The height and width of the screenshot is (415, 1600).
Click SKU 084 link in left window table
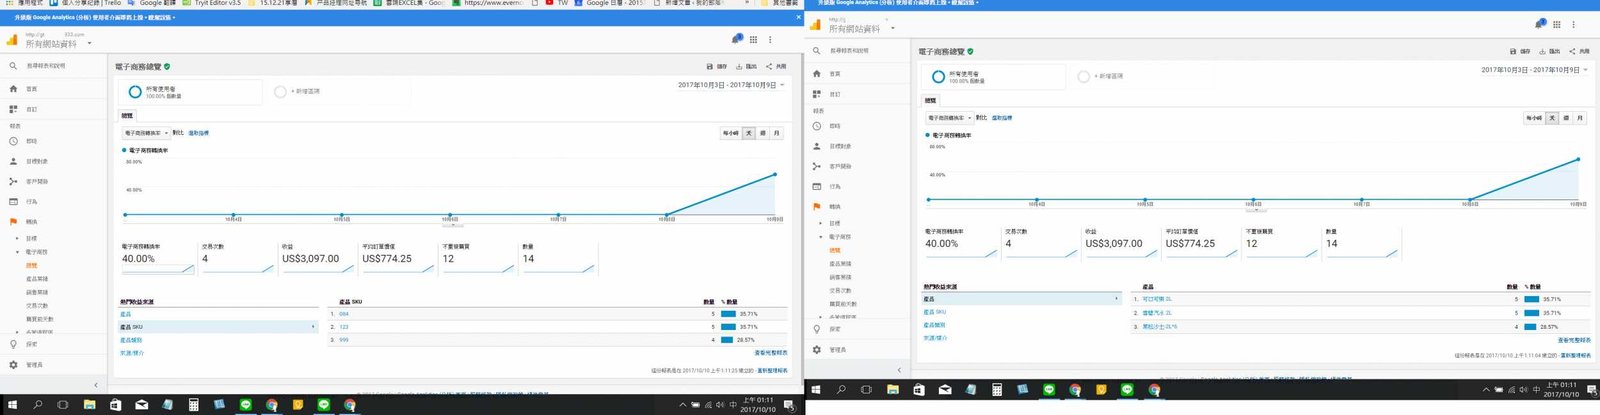(x=343, y=314)
